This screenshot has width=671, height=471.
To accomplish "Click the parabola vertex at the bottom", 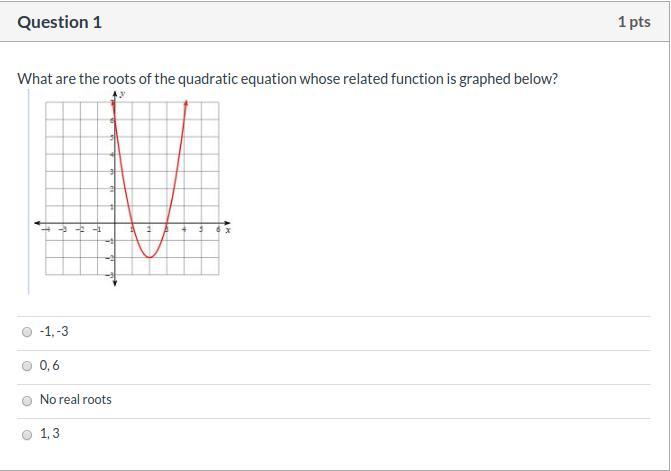I will [x=149, y=257].
